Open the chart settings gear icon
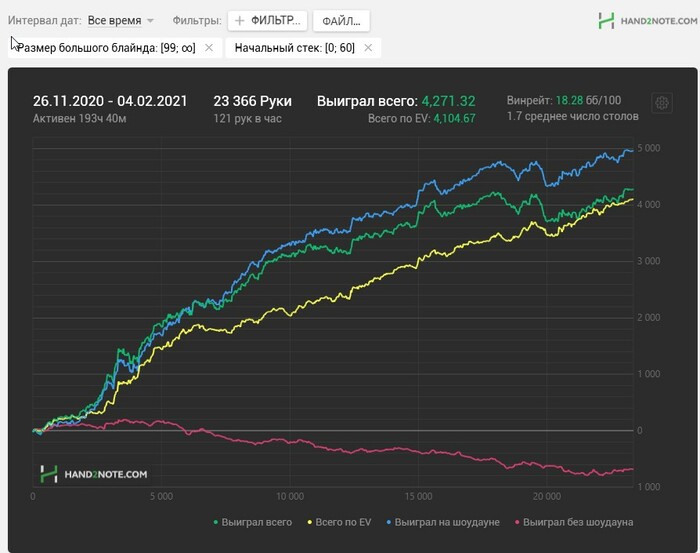700x553 pixels. click(662, 103)
